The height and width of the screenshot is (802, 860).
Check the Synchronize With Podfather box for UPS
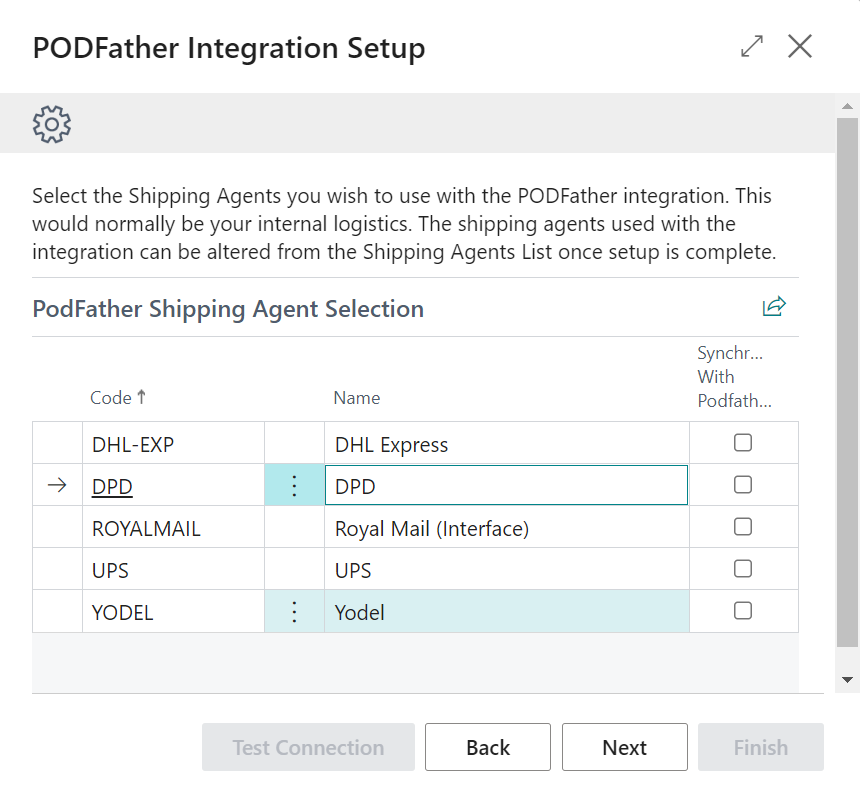743,568
